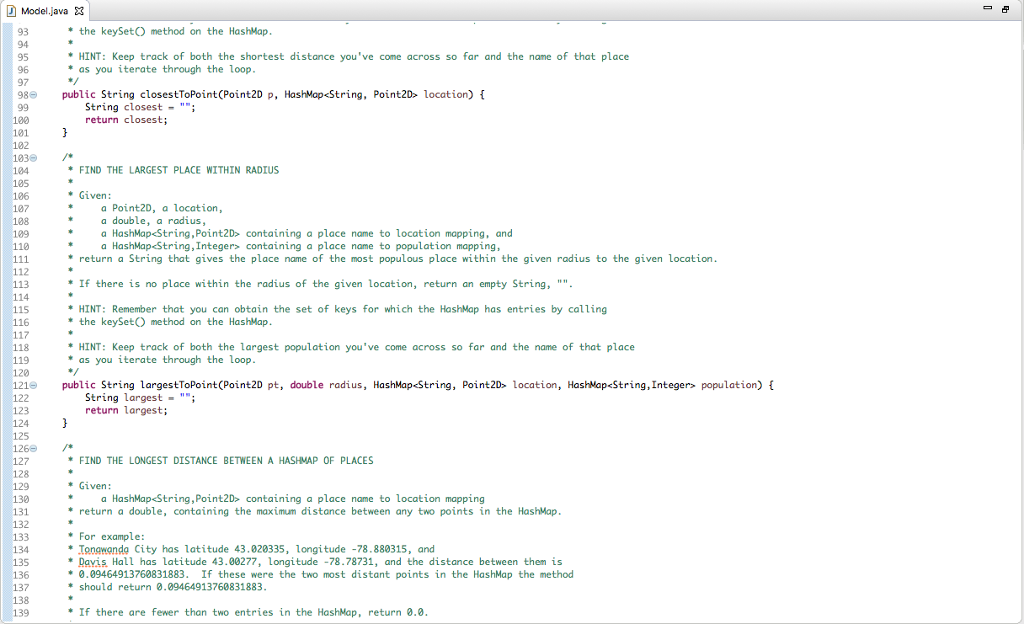Click the misspelled word Tonawanda
The width and height of the screenshot is (1024, 624).
[x=103, y=549]
